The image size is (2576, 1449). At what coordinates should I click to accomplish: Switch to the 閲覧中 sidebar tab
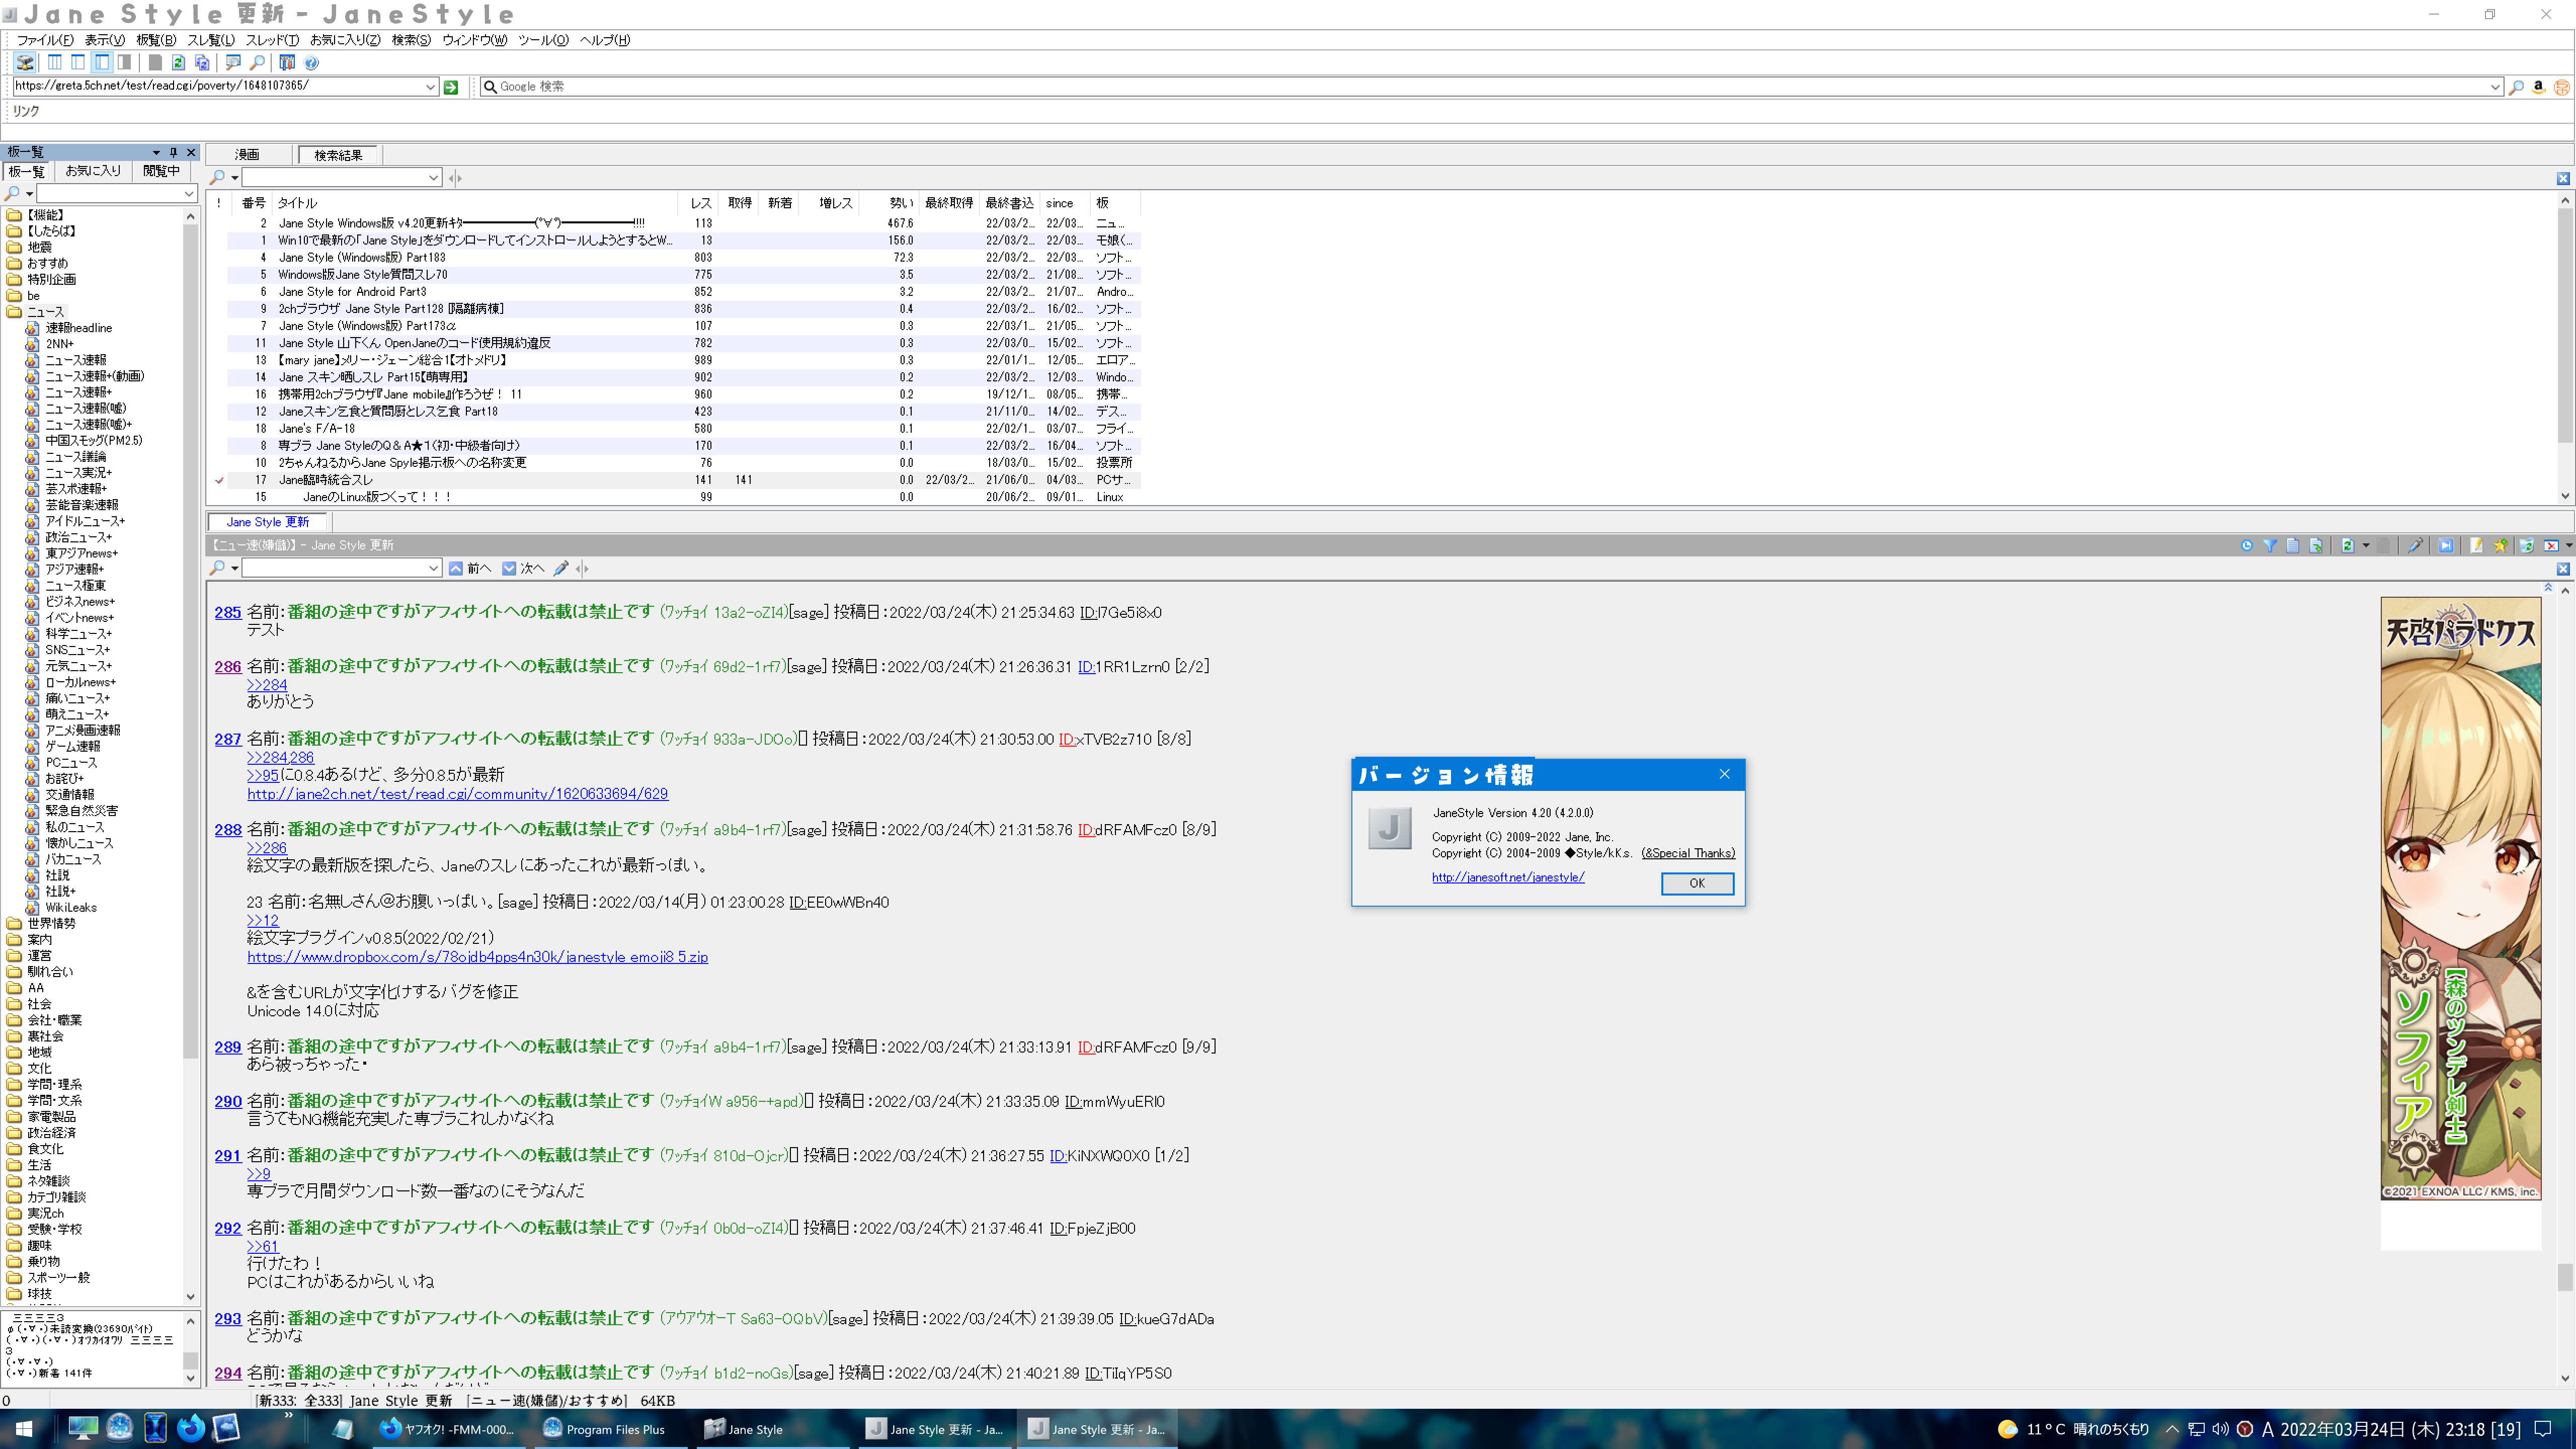click(161, 171)
